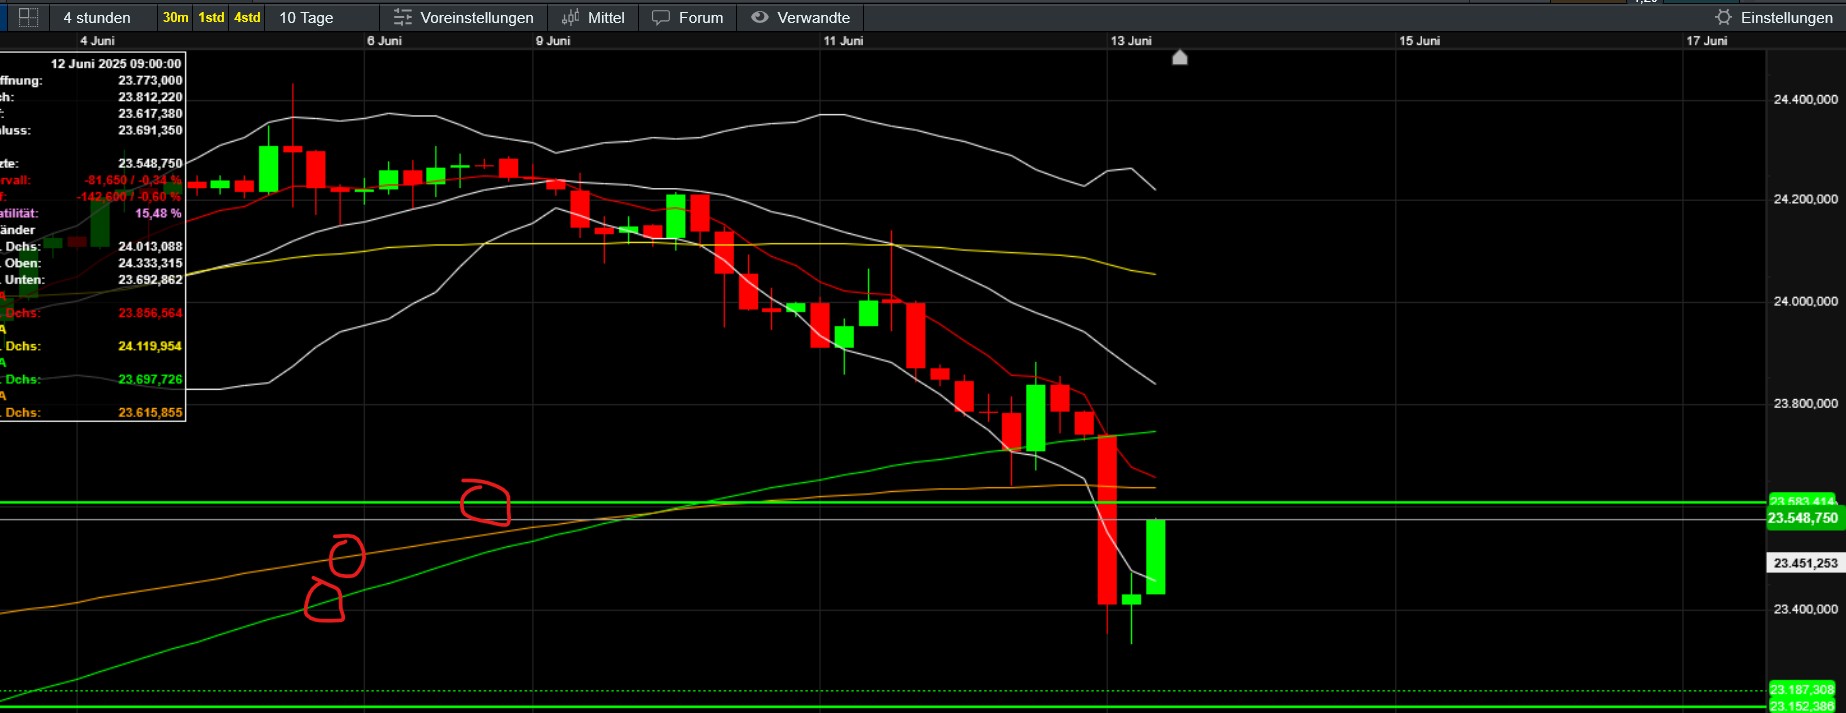Show Verwandte related instruments
1846x713 pixels.
click(800, 17)
